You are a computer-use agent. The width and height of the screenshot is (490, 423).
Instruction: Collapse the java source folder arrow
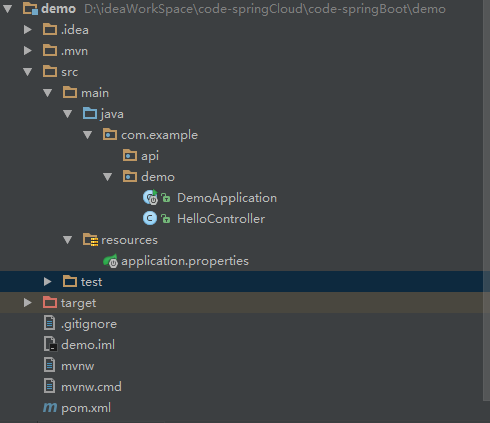68,114
